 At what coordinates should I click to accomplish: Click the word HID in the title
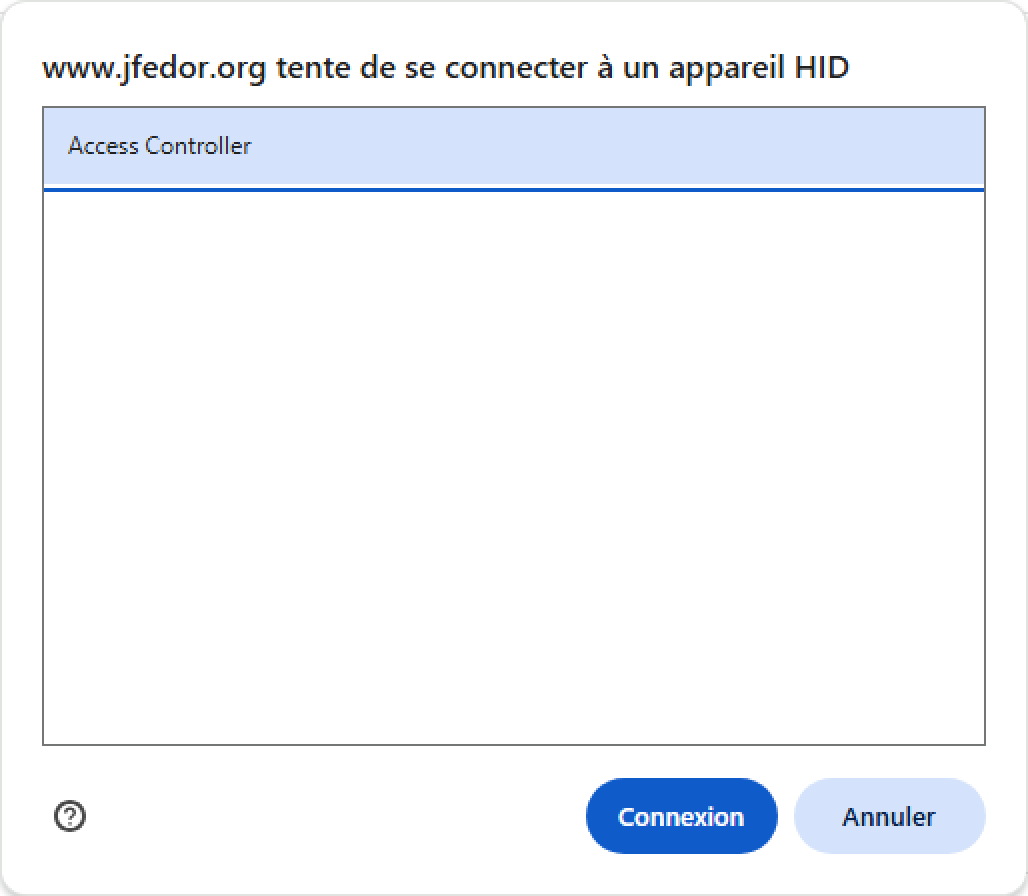tap(821, 68)
